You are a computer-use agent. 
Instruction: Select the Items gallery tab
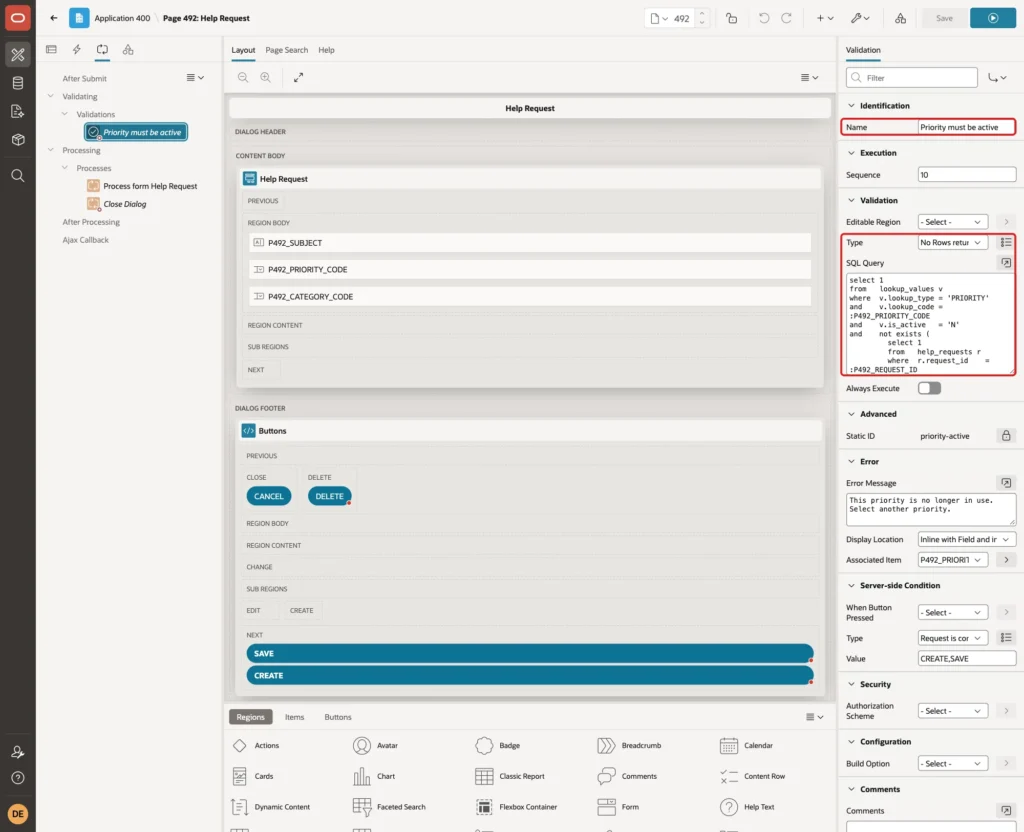[295, 717]
